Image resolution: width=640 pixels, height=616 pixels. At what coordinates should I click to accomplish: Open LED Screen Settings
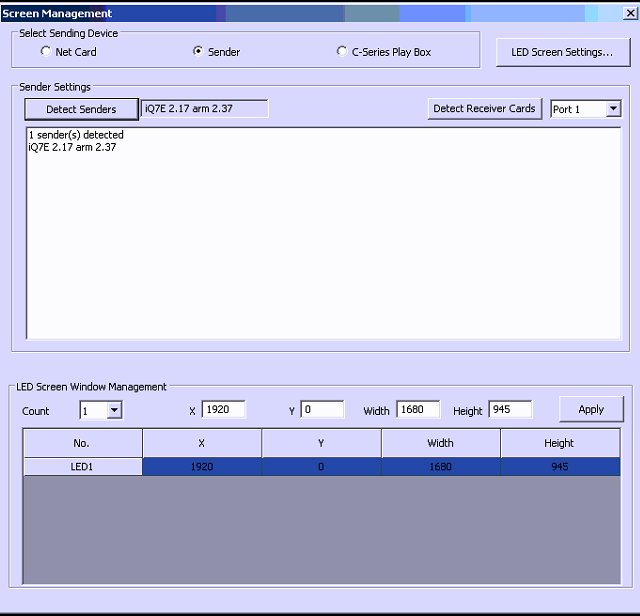click(x=562, y=52)
